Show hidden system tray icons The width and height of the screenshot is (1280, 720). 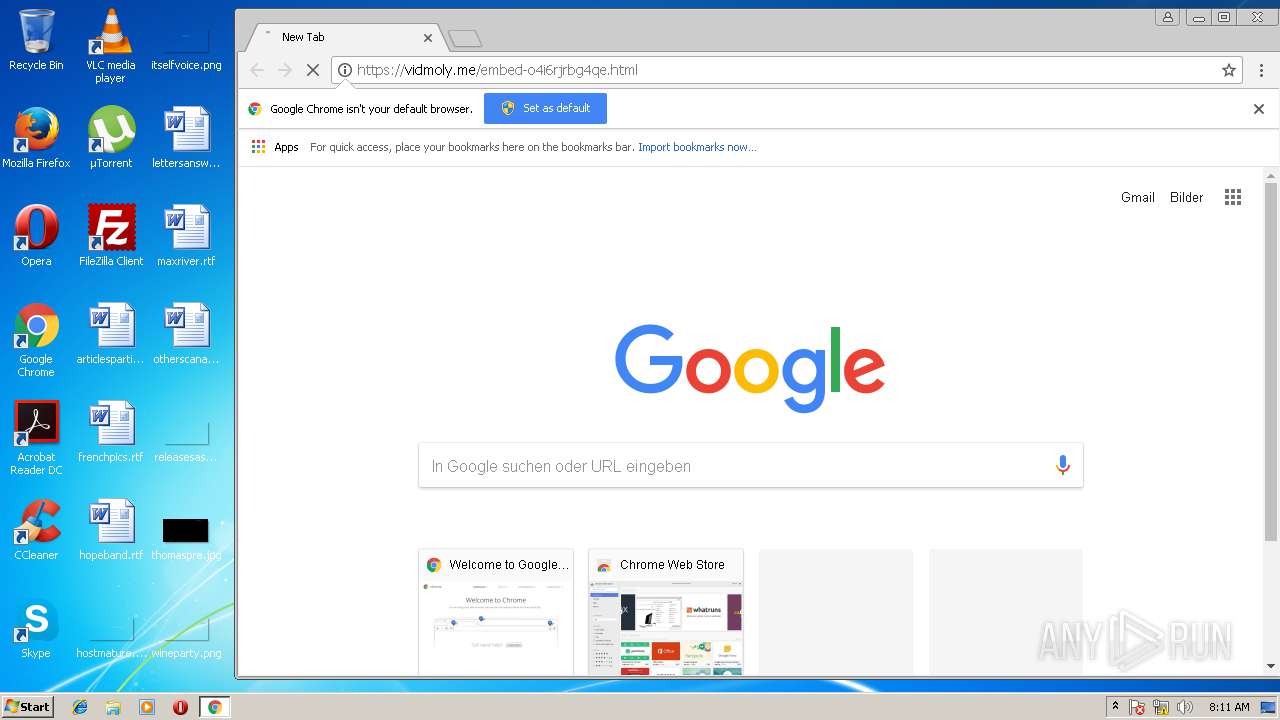pos(1115,707)
